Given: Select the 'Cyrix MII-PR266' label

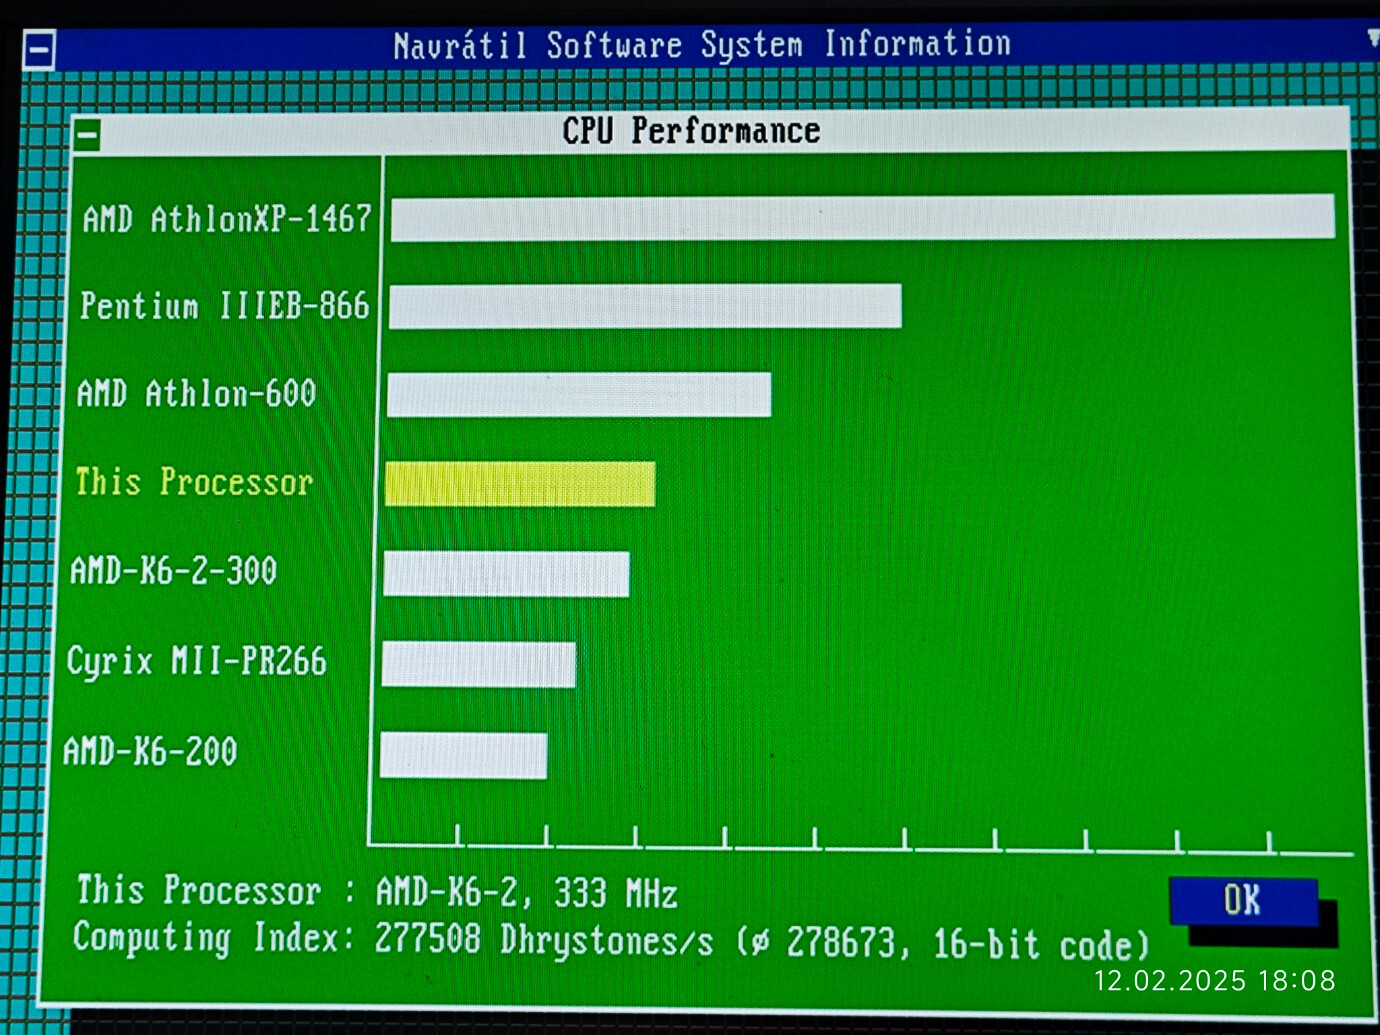Looking at the screenshot, I should click(x=196, y=661).
